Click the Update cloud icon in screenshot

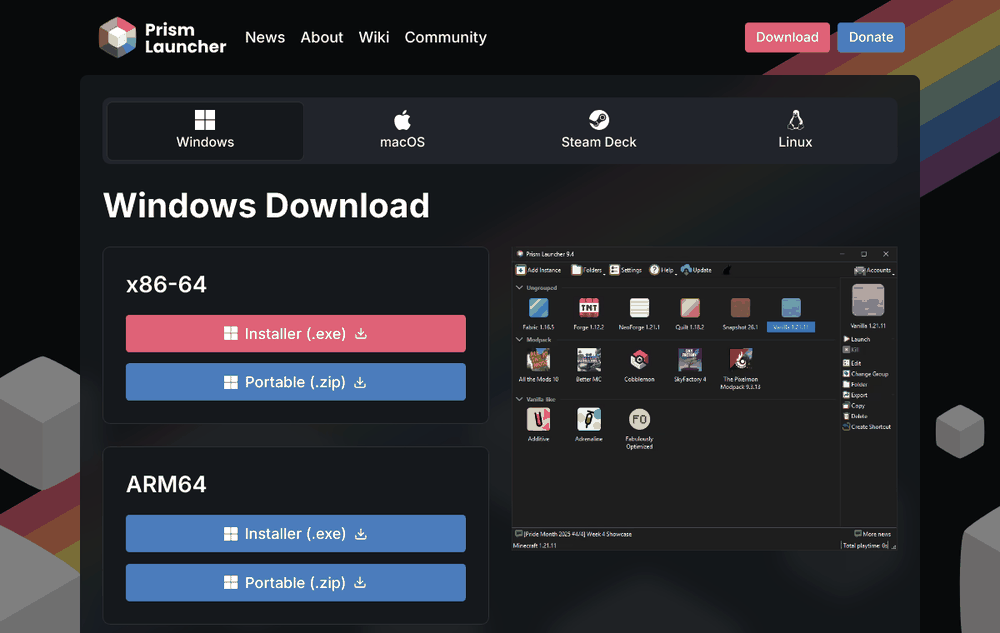(686, 270)
